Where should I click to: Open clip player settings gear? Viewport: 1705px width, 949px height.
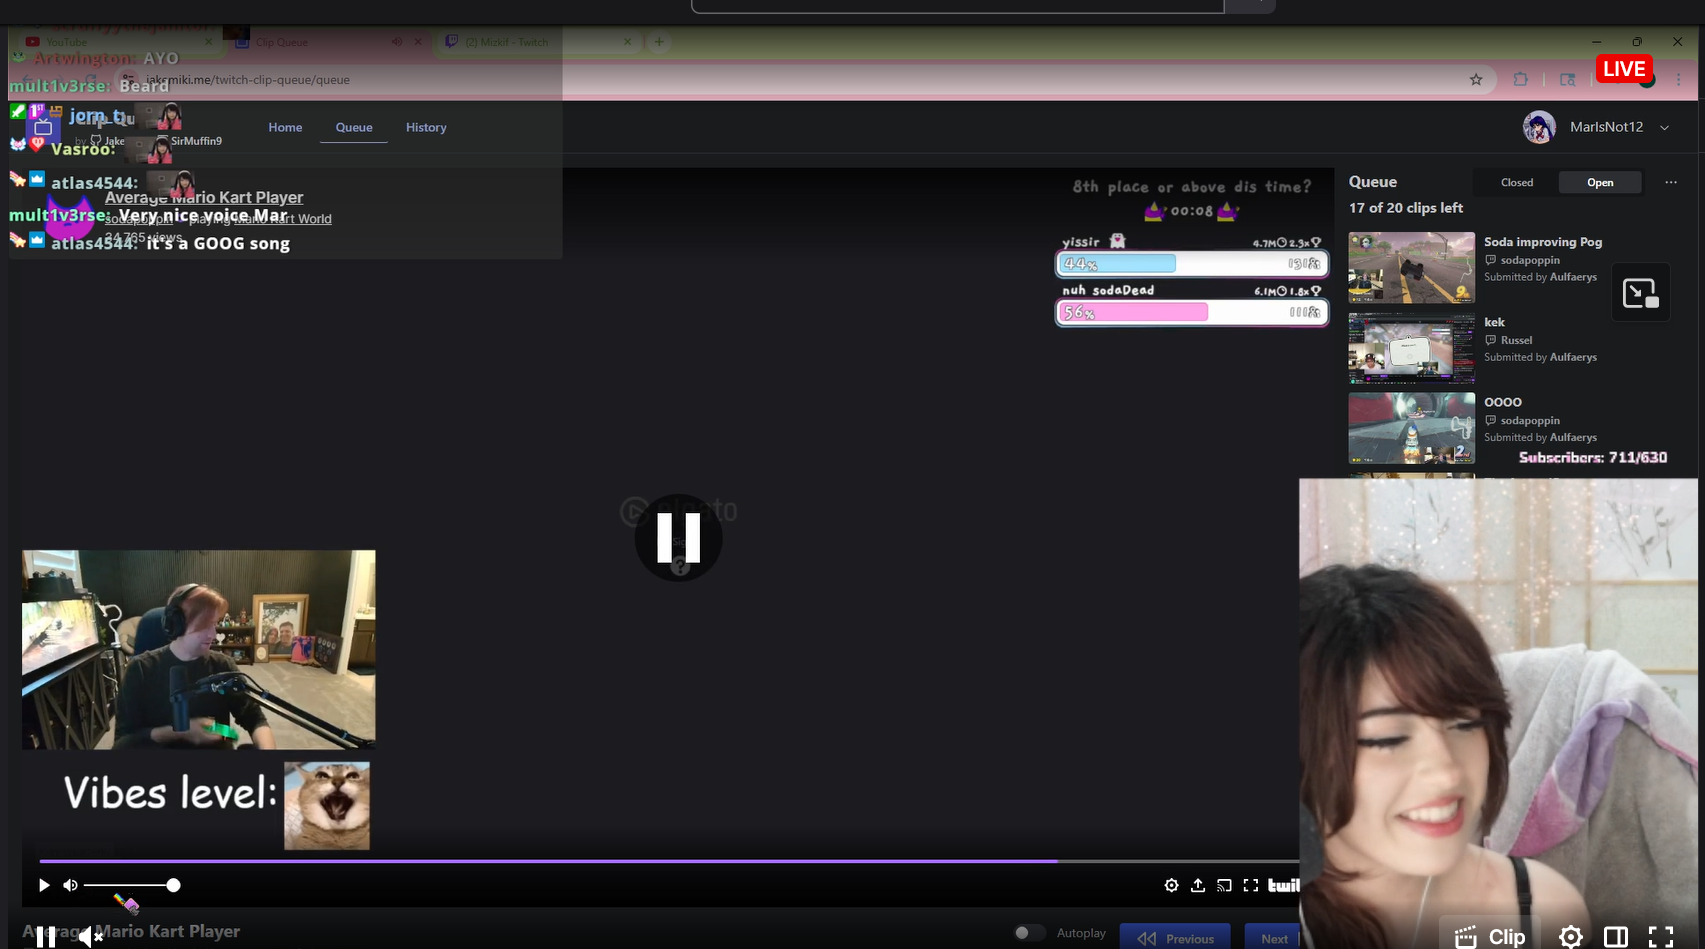(x=1171, y=885)
